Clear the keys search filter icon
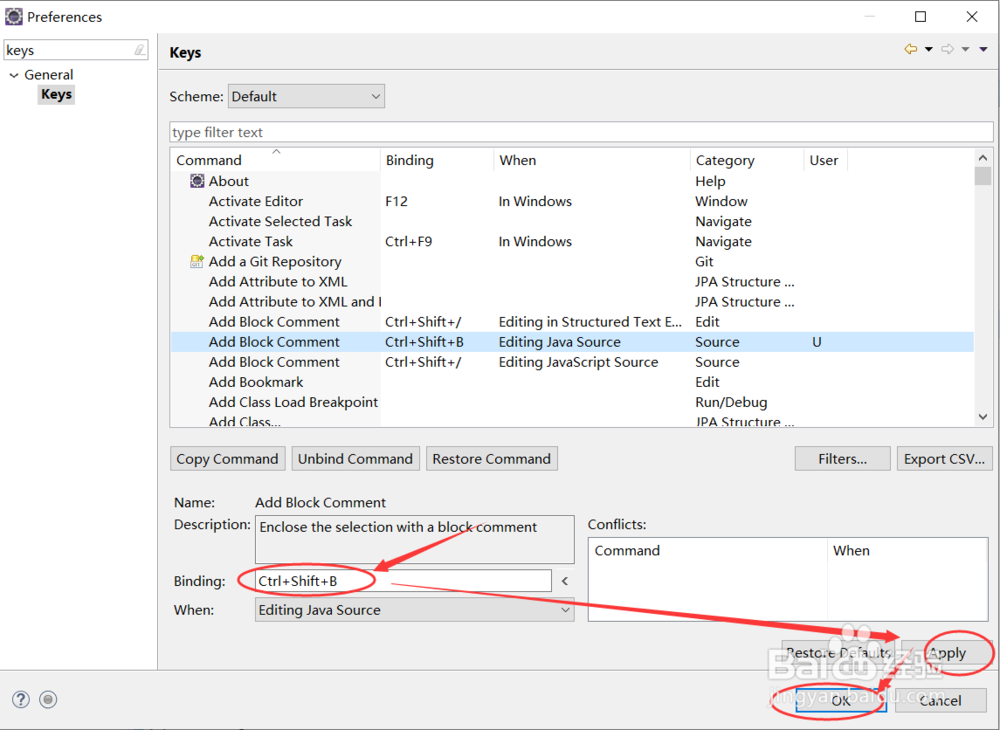 tap(140, 50)
